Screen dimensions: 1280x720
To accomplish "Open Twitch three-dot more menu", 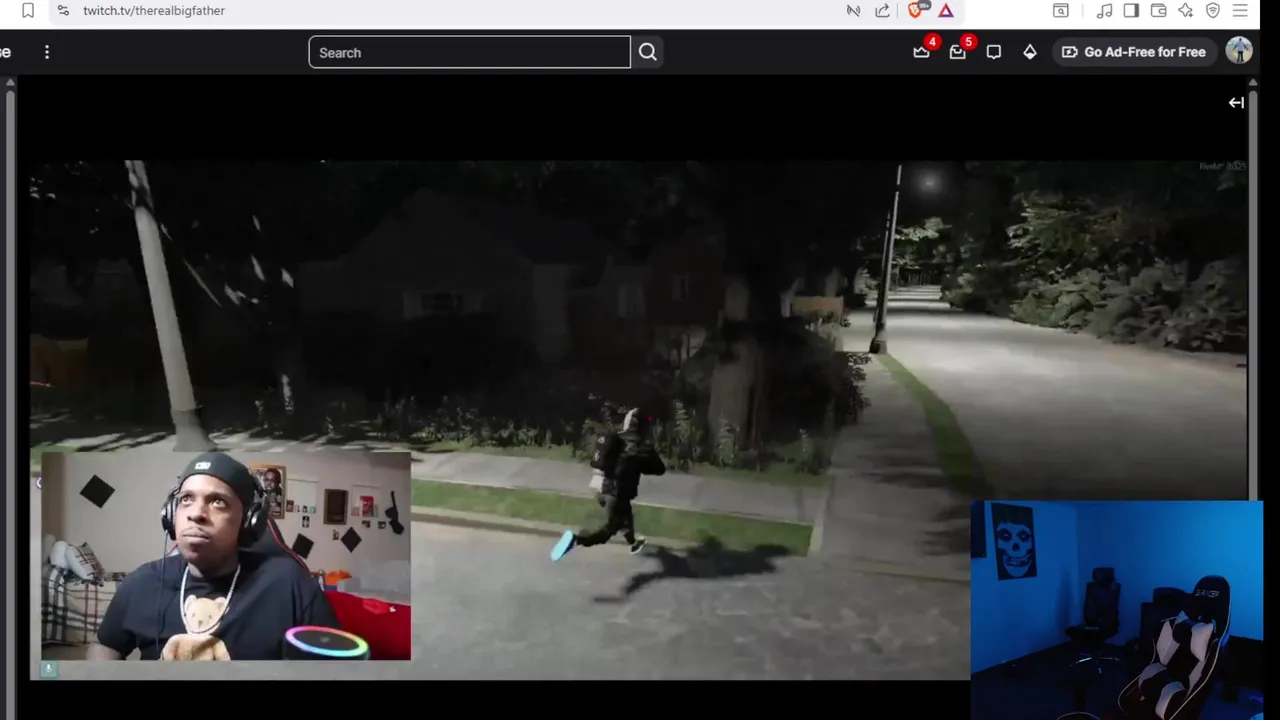I will tap(47, 52).
